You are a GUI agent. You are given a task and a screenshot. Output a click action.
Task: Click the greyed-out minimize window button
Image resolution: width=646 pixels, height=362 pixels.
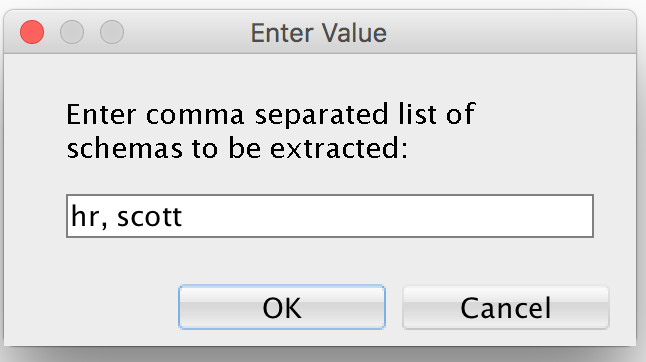[72, 32]
